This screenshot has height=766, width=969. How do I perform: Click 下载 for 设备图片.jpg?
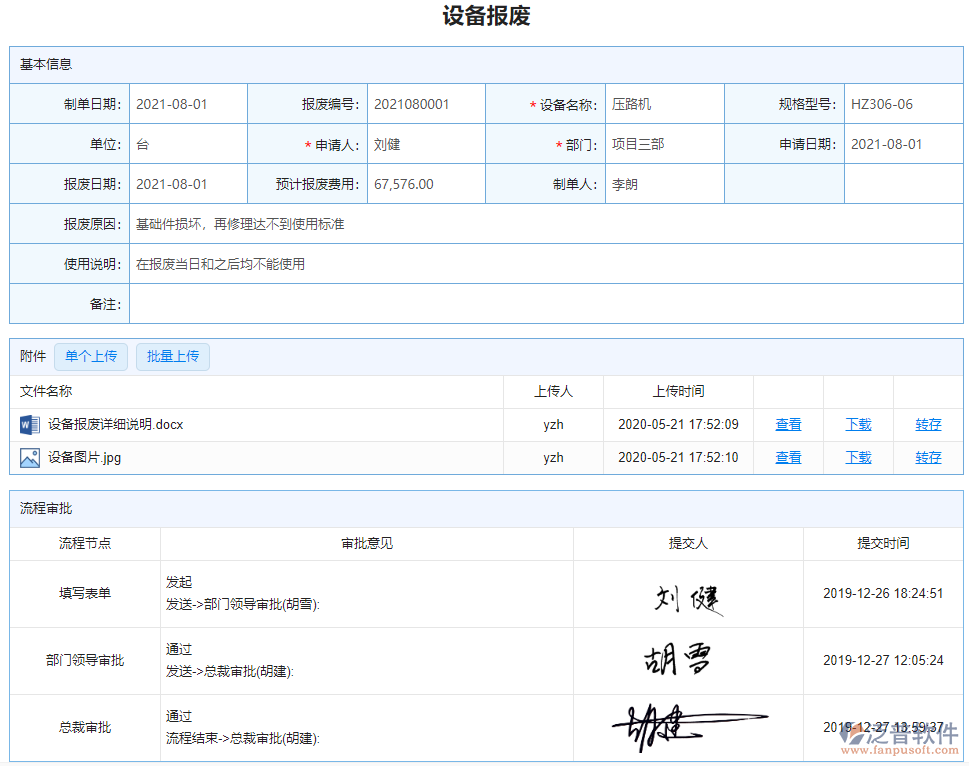pos(857,457)
